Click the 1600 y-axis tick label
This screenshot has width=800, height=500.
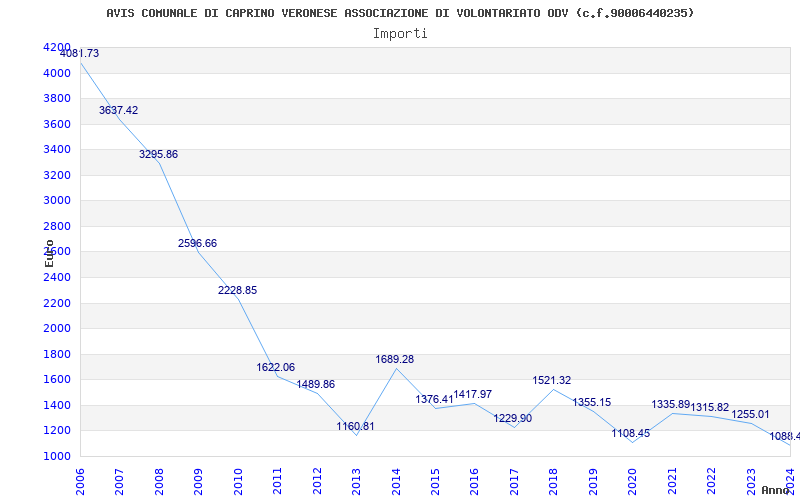(x=57, y=380)
